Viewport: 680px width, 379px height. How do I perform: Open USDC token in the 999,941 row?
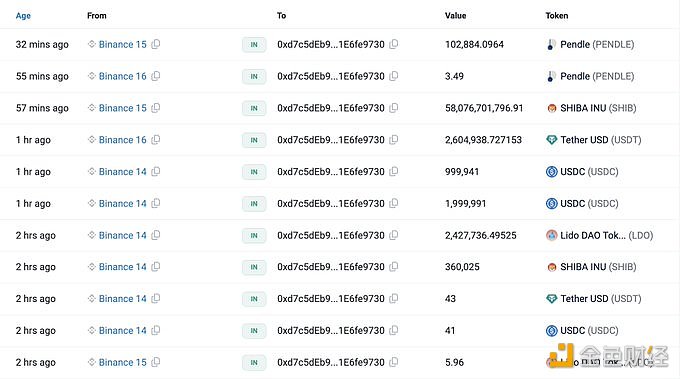[589, 172]
